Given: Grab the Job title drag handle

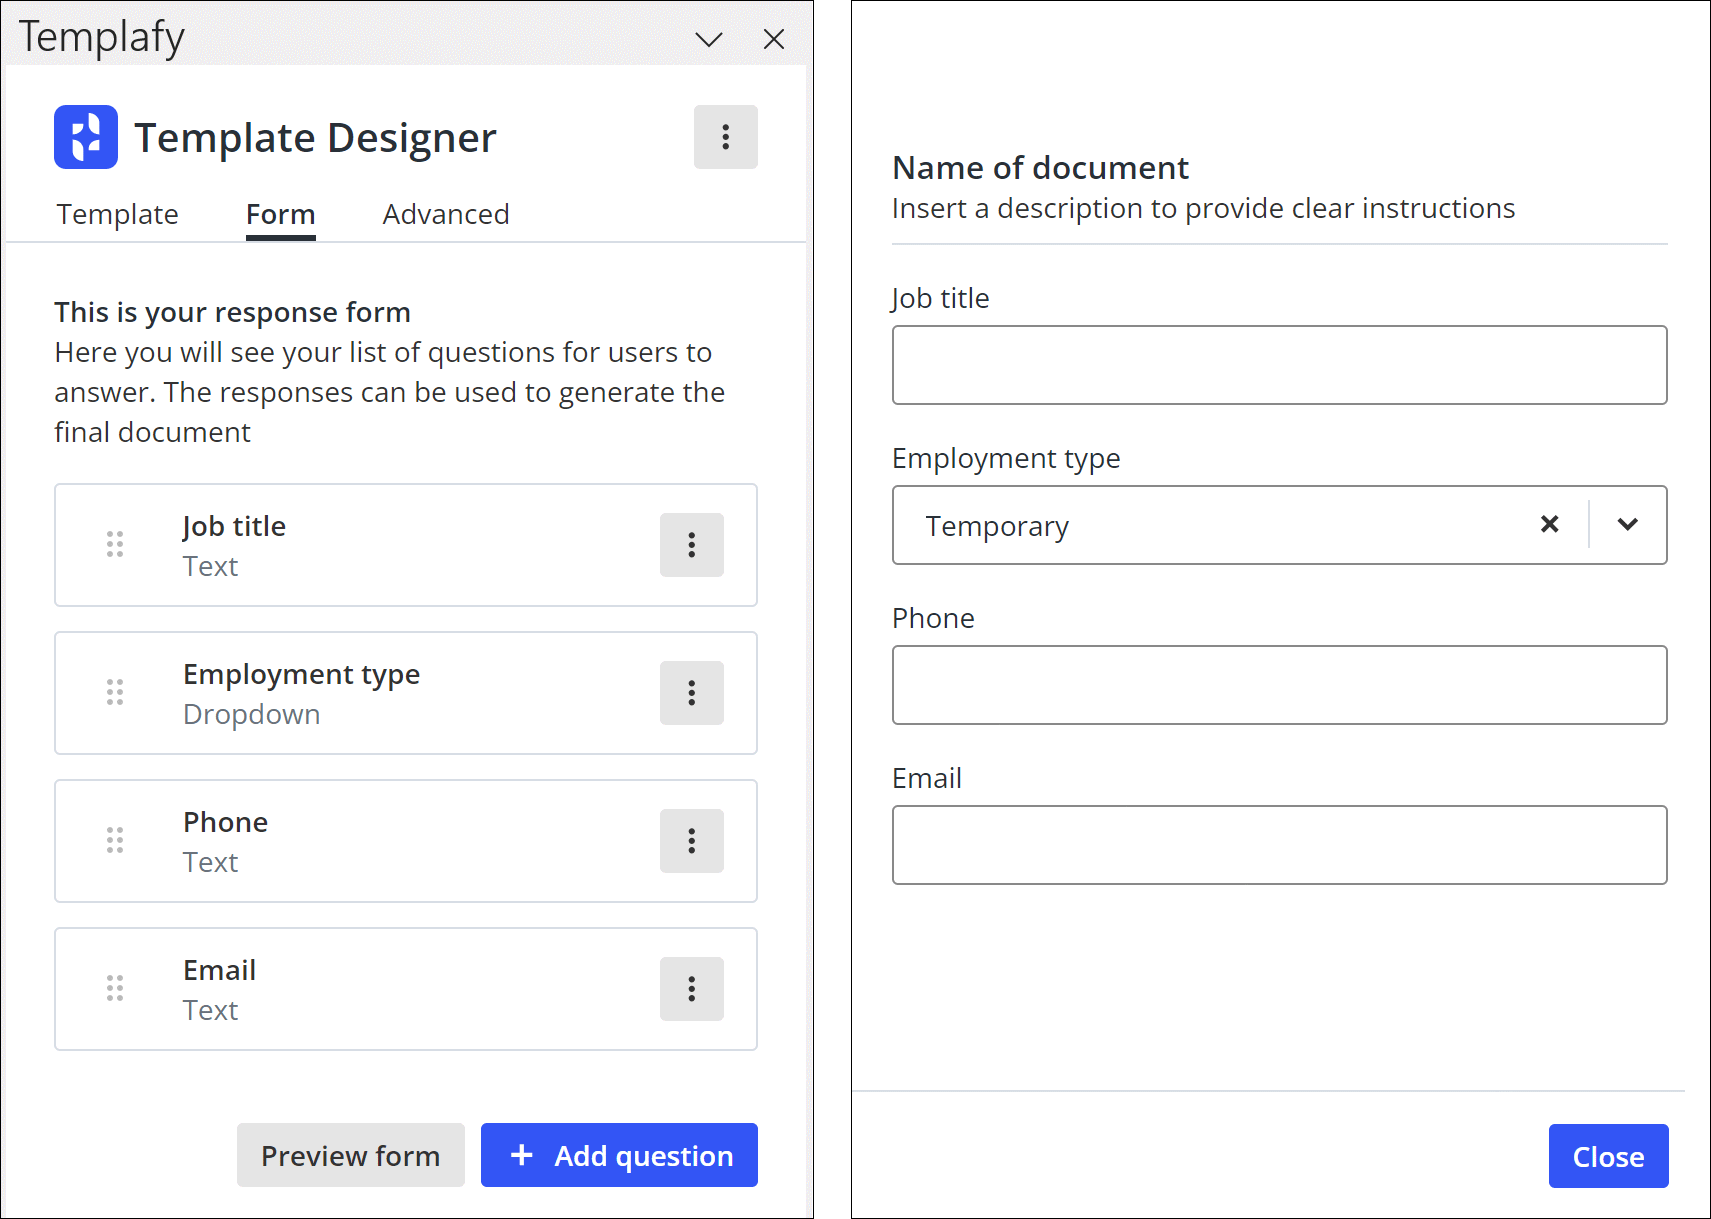Looking at the screenshot, I should pos(115,544).
